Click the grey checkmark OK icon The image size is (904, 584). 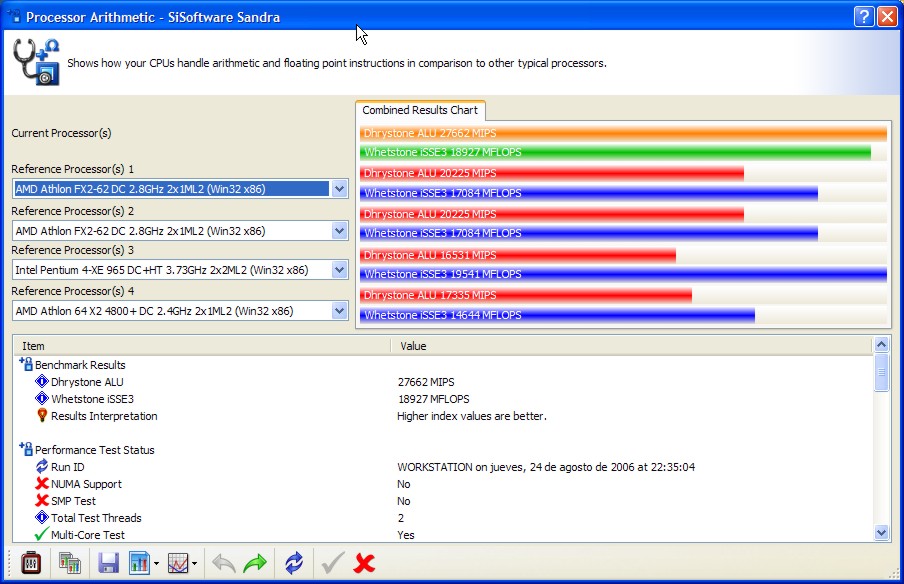coord(333,563)
